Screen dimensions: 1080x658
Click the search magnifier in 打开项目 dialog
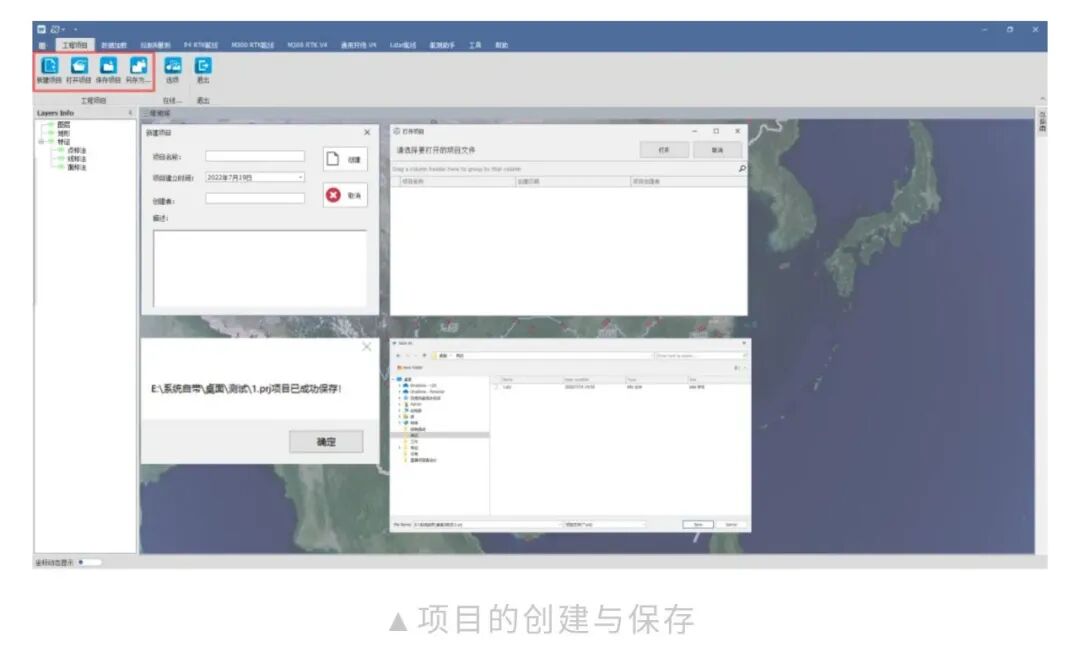[742, 169]
